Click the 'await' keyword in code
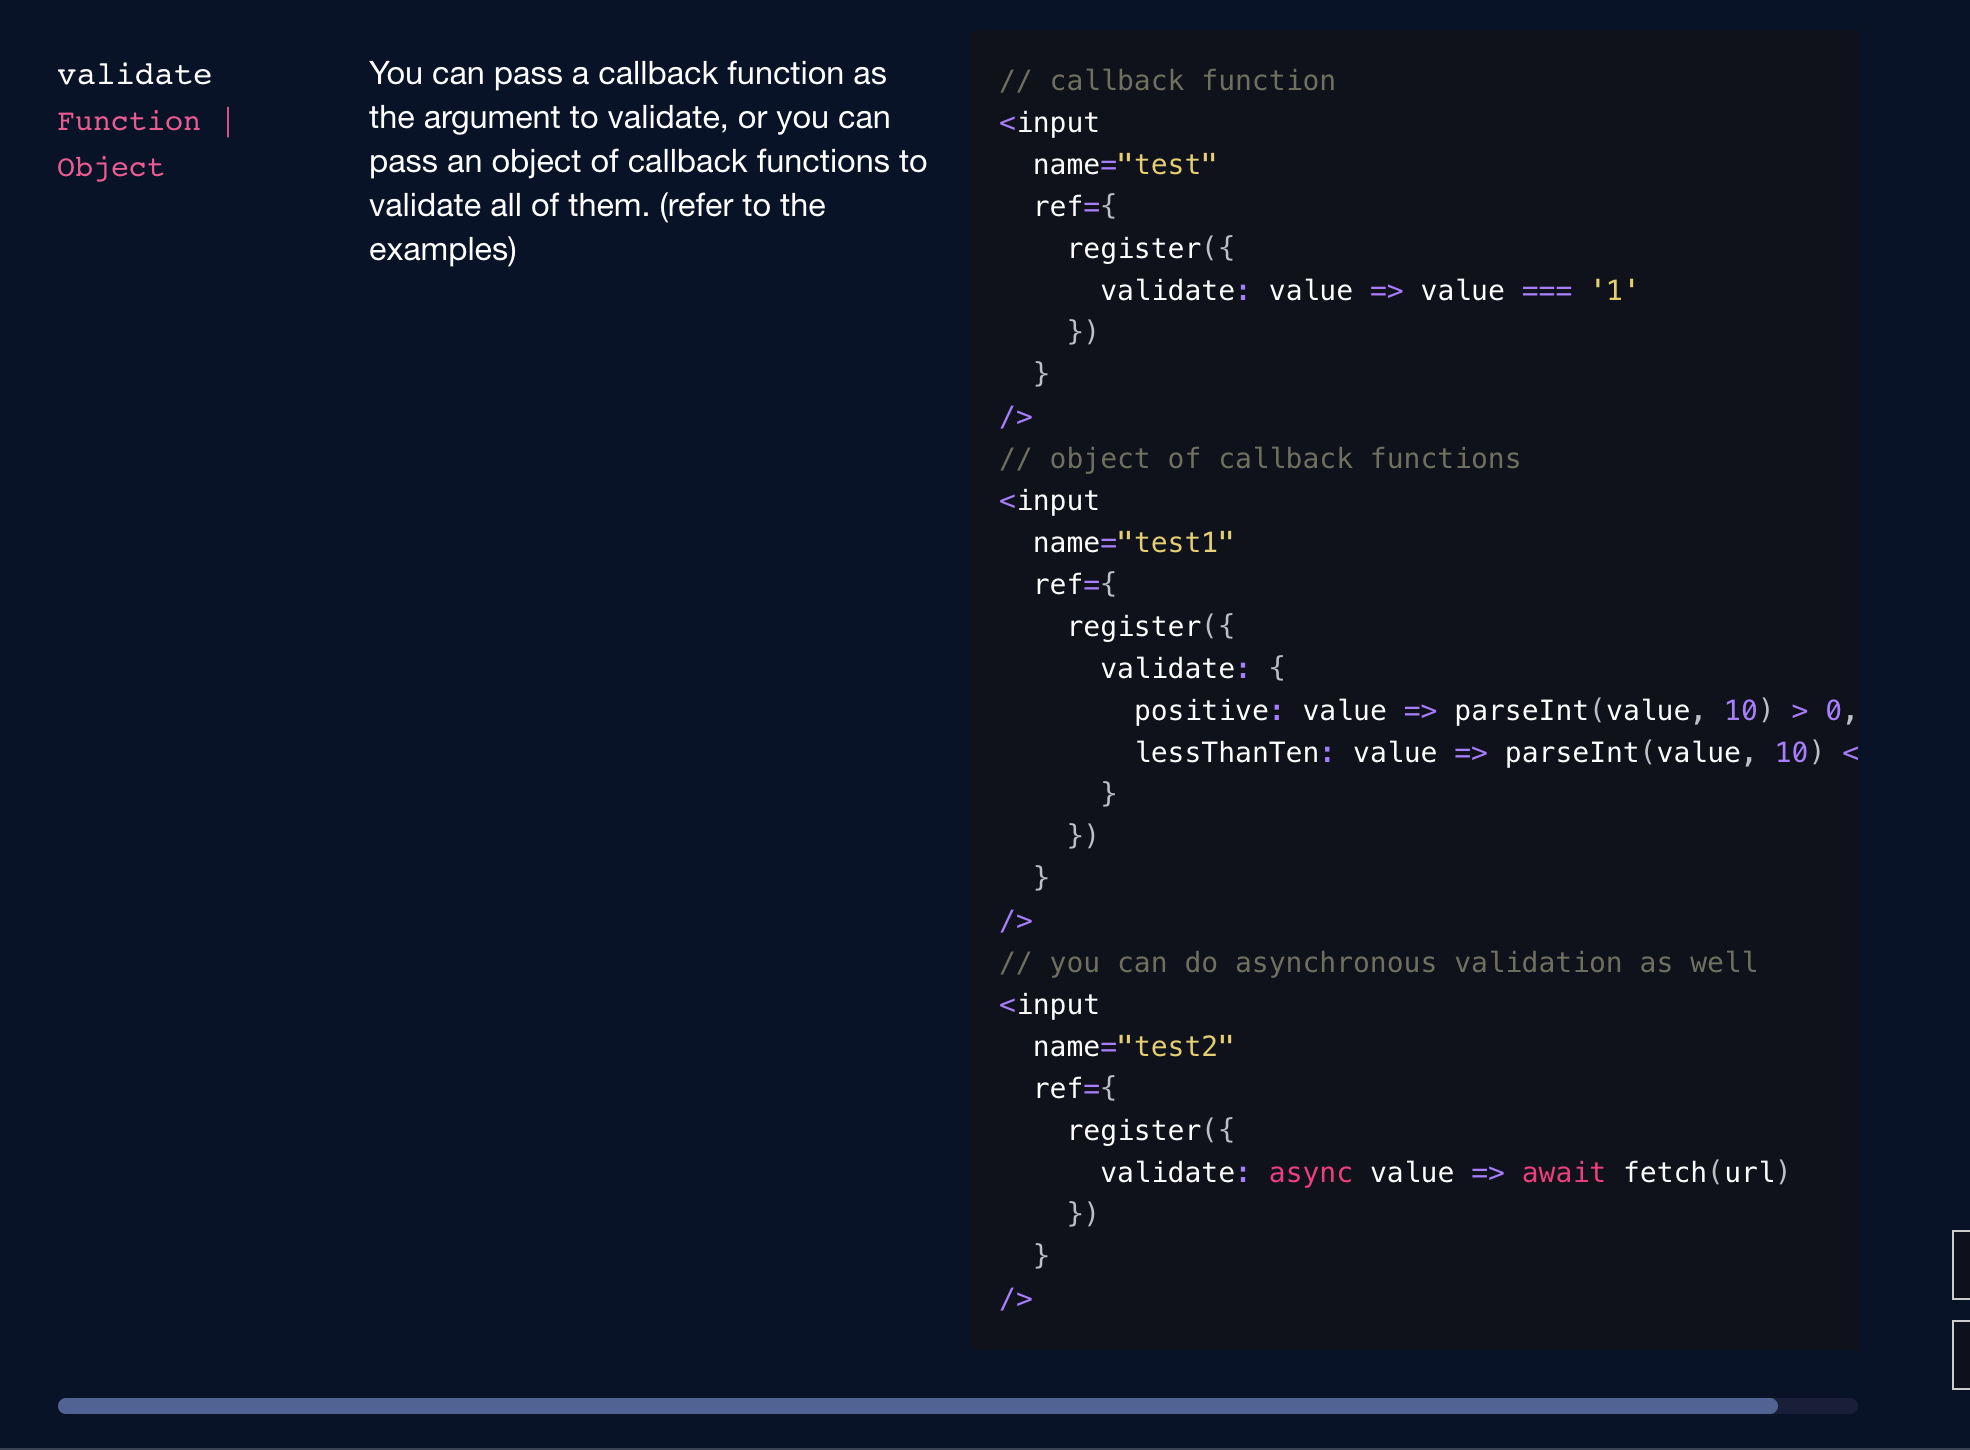 (x=1563, y=1173)
